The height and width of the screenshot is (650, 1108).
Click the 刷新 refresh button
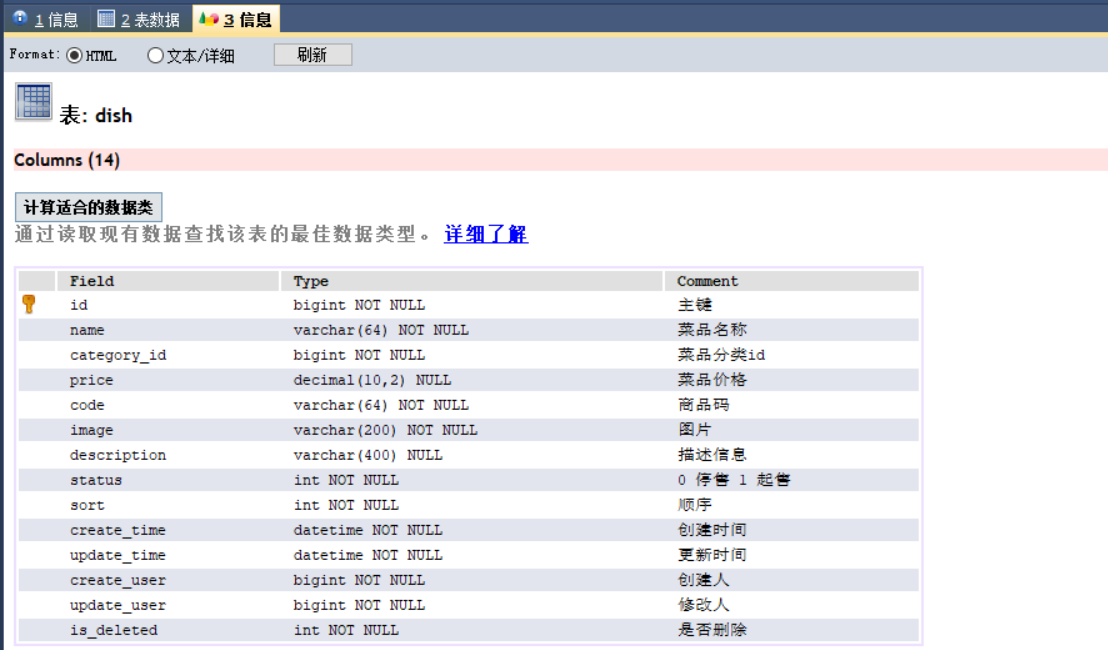(x=312, y=54)
